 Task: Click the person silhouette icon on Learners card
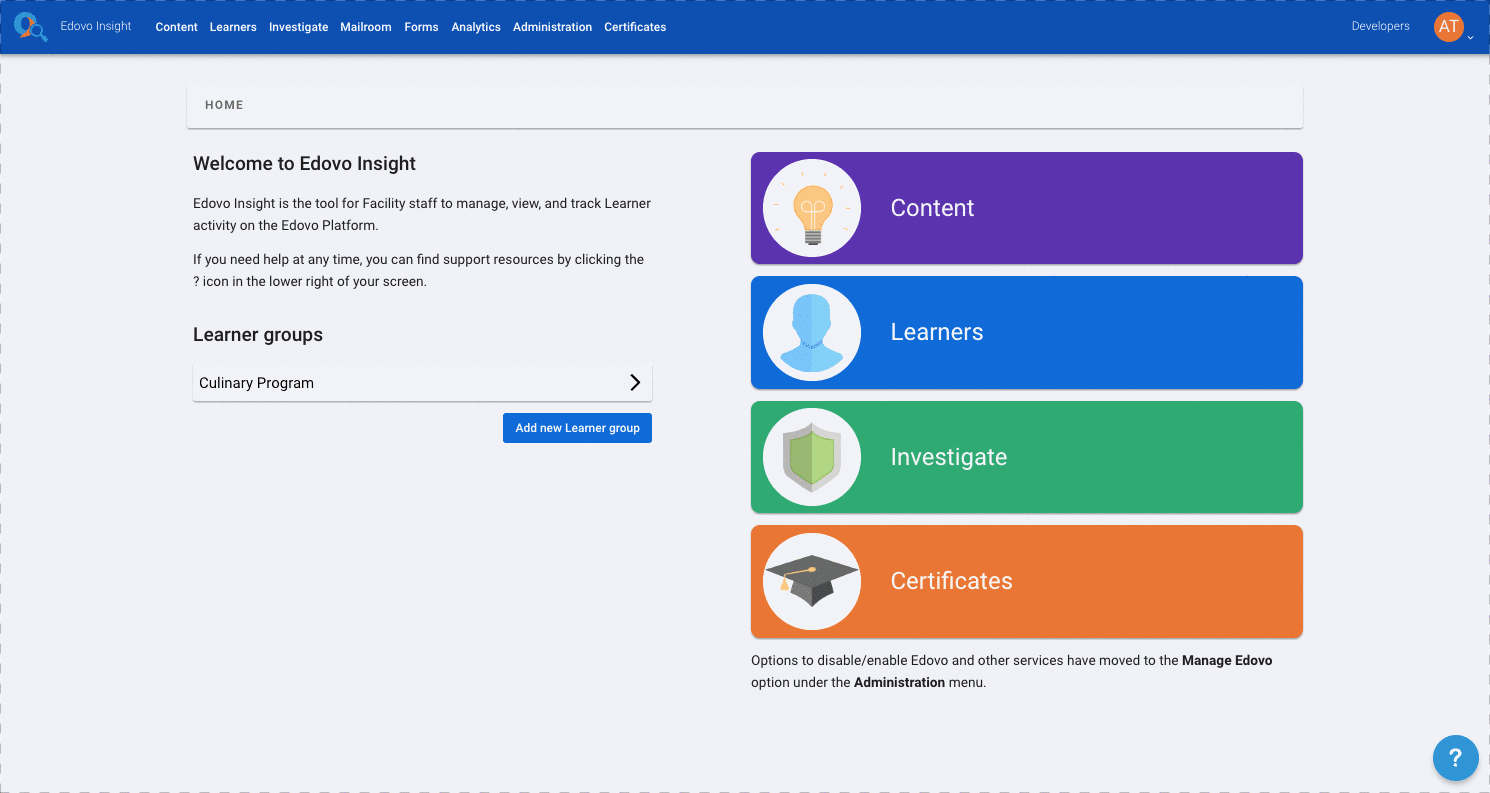[x=812, y=332]
